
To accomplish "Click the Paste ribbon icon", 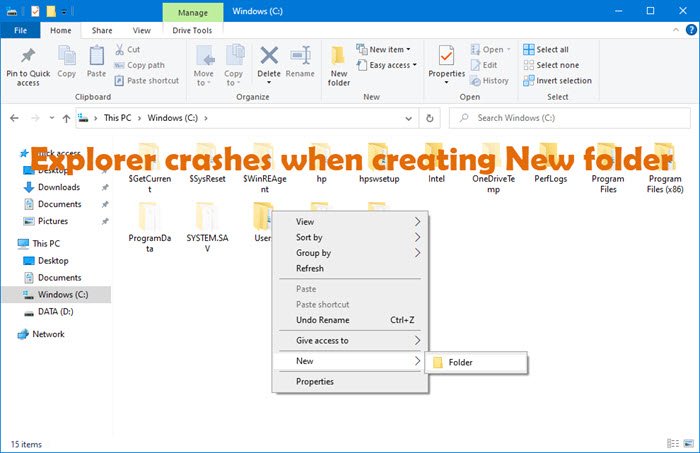I will point(96,62).
